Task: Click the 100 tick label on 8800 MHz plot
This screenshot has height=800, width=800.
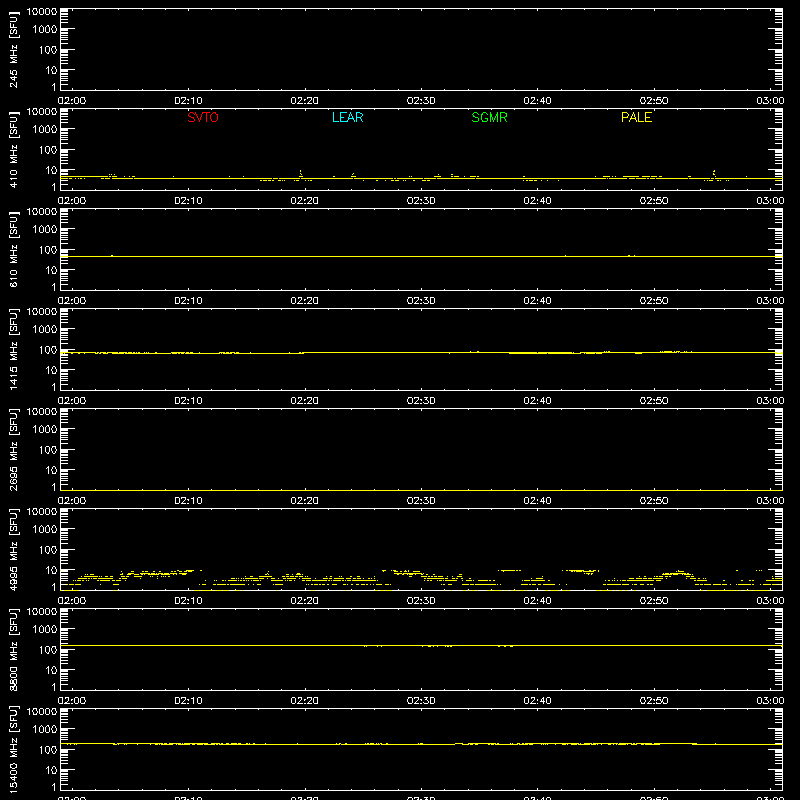Action: (x=48, y=650)
